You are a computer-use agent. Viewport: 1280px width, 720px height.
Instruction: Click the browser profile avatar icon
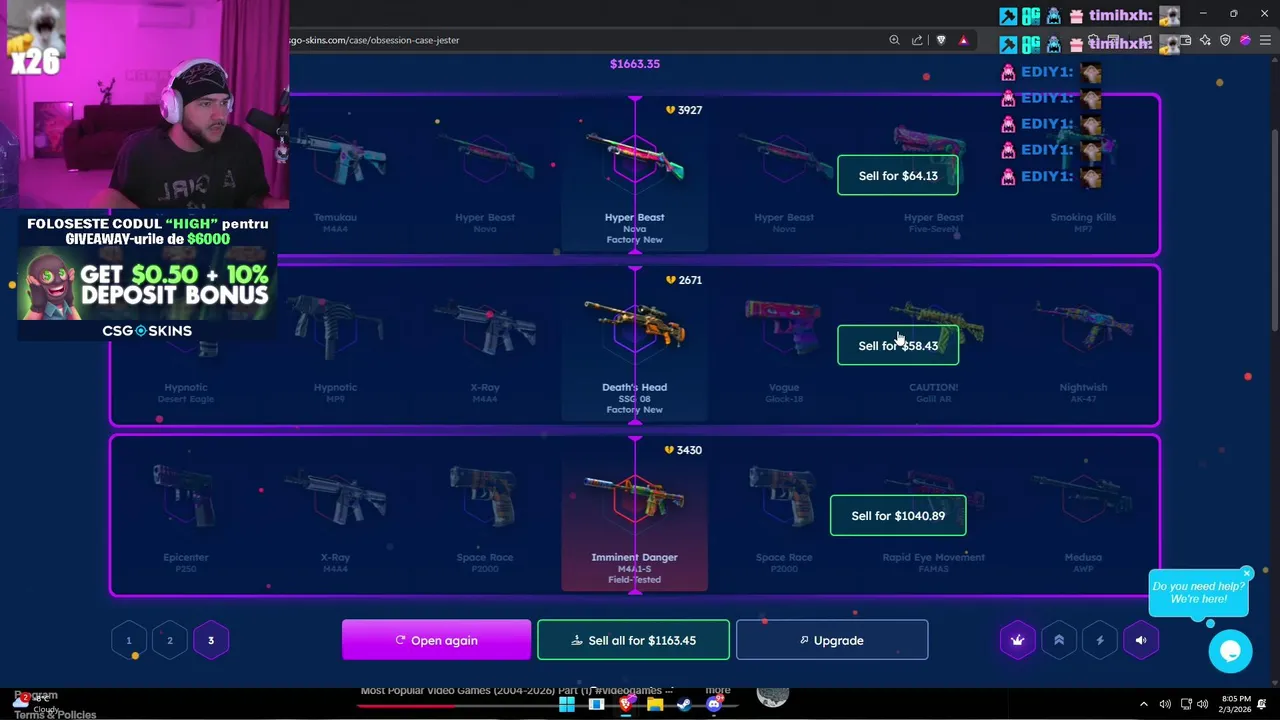[x=1245, y=40]
